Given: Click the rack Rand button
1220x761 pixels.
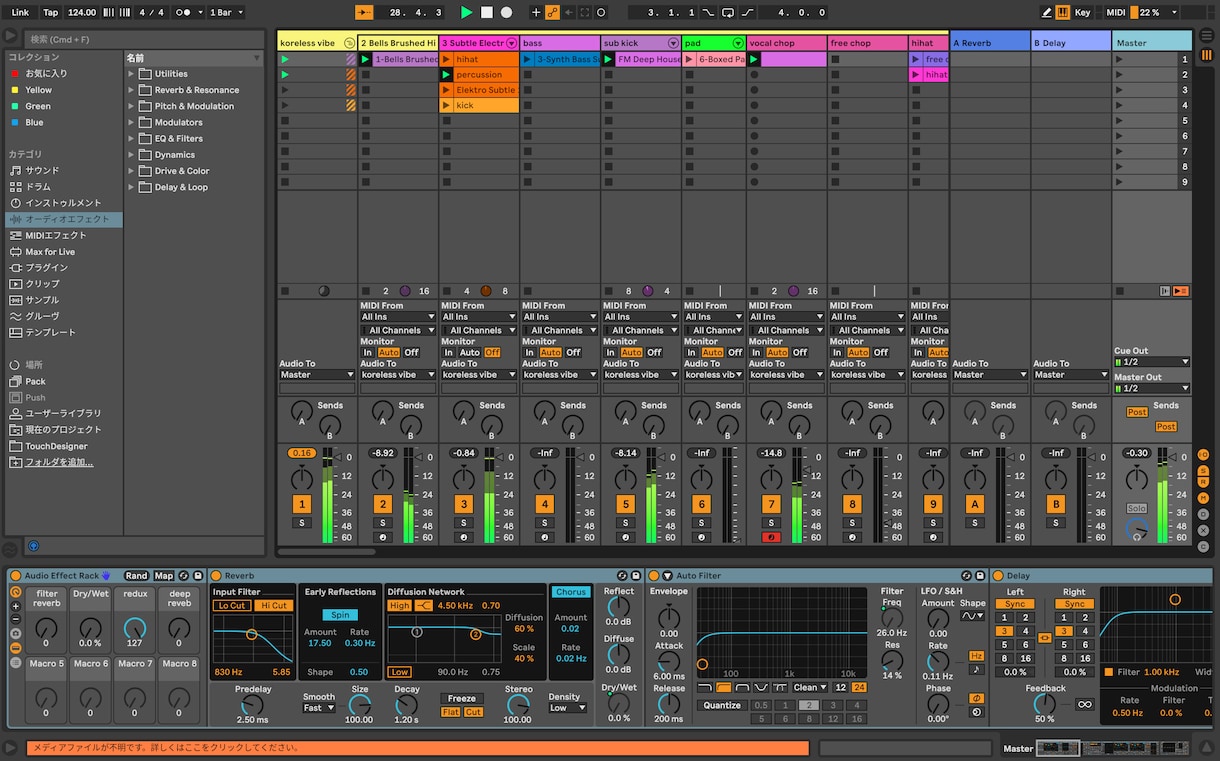Looking at the screenshot, I should [136, 576].
